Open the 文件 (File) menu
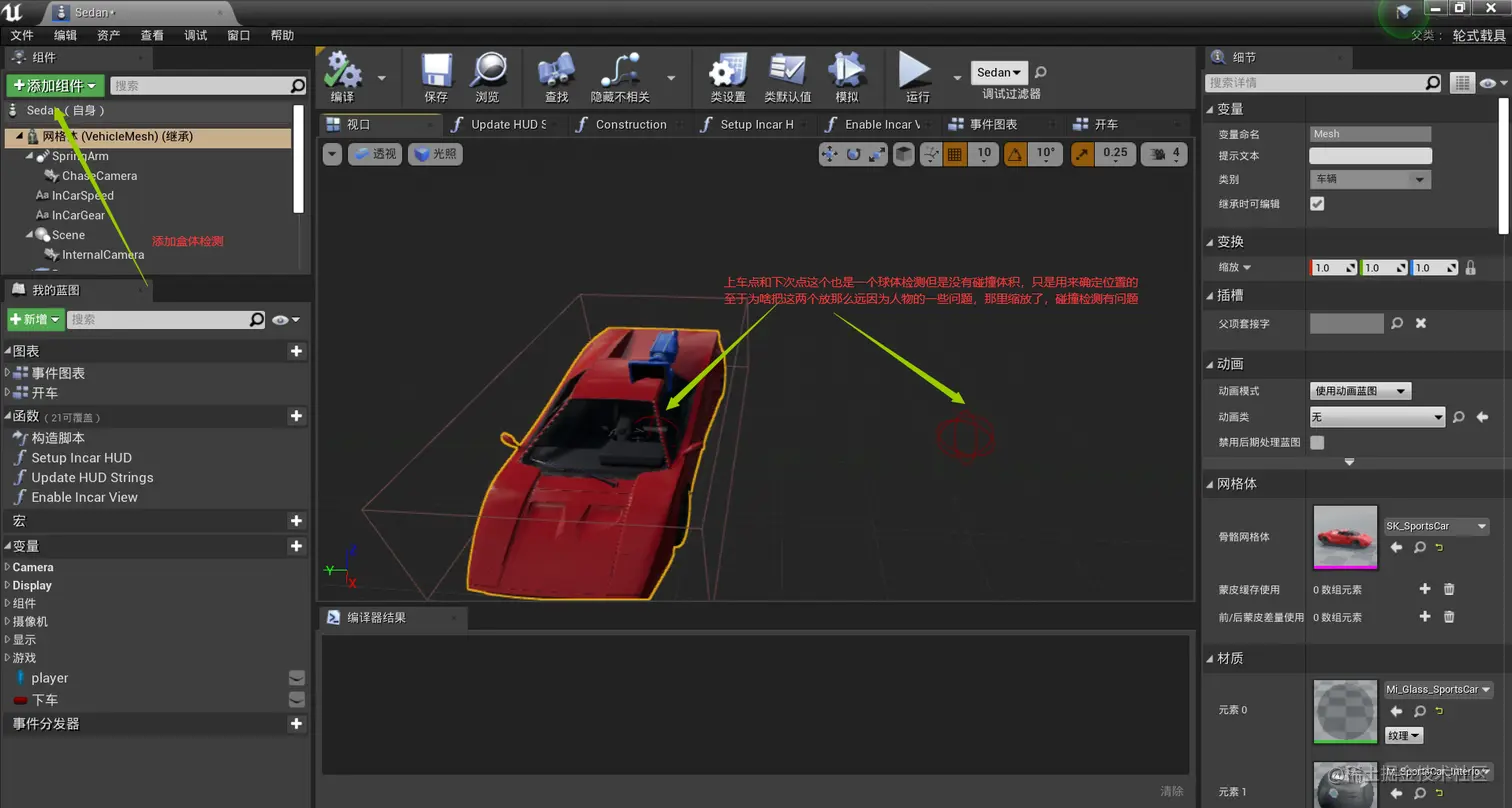The width and height of the screenshot is (1512, 808). coord(22,35)
